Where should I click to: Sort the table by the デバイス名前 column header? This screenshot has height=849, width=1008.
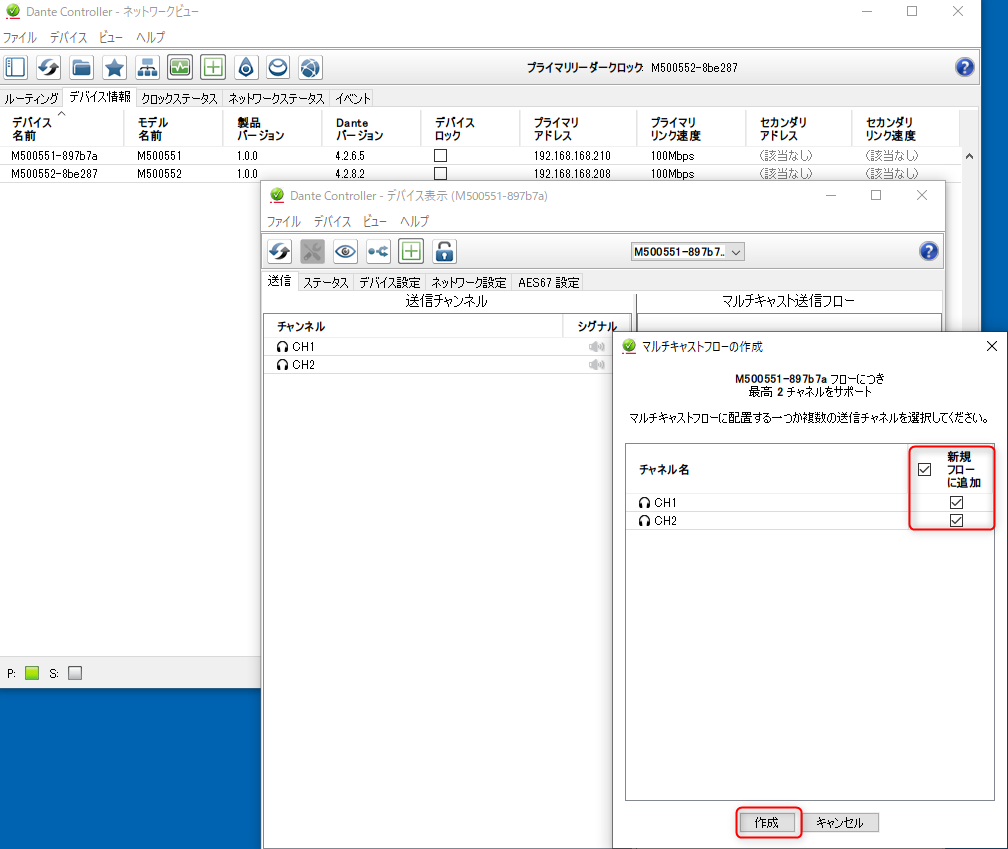click(x=62, y=129)
